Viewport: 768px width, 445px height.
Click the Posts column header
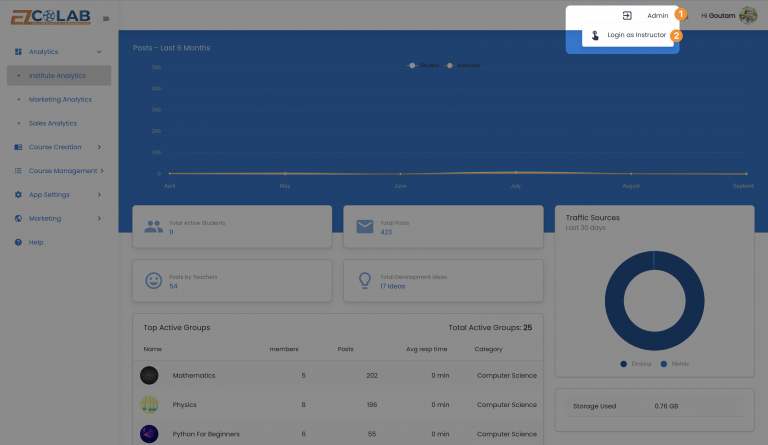[345, 349]
